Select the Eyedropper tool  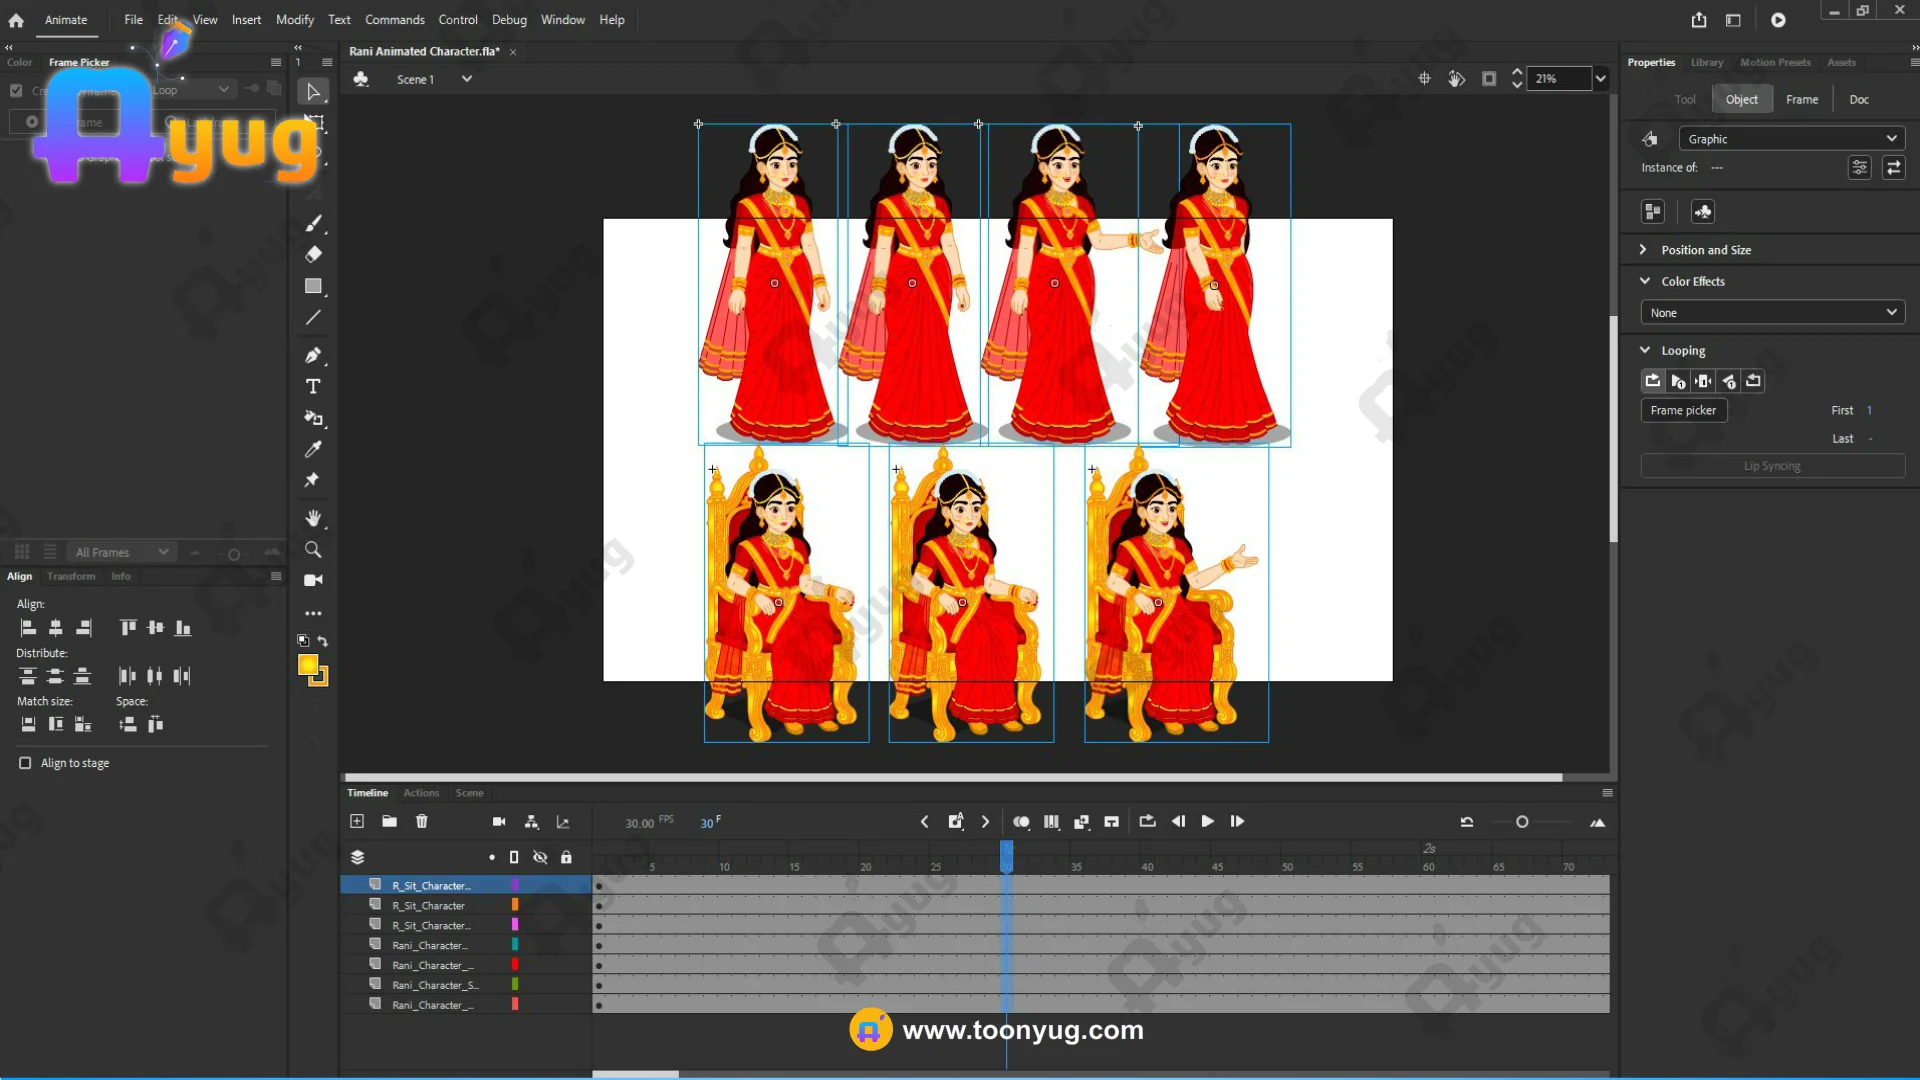pyautogui.click(x=313, y=449)
